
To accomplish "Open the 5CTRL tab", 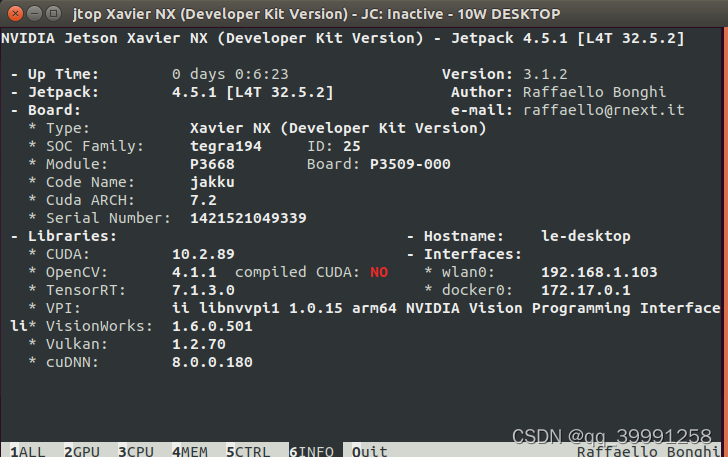I will point(248,451).
